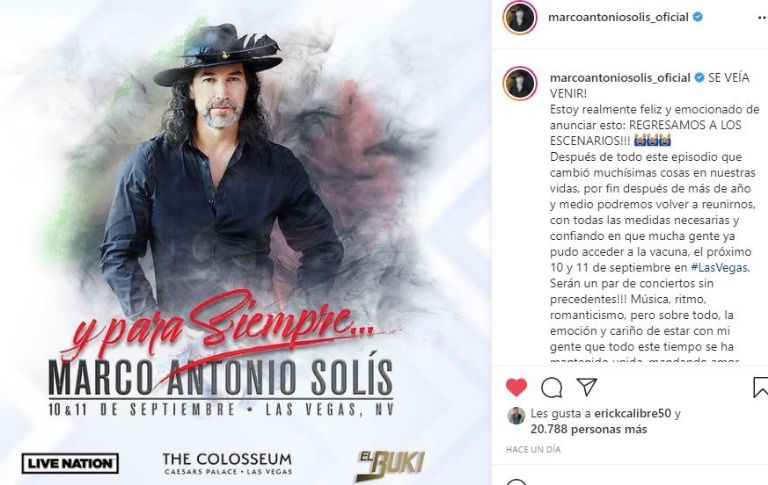Click the HACE UN DÍA timestamp
The width and height of the screenshot is (768, 485).
(x=533, y=449)
